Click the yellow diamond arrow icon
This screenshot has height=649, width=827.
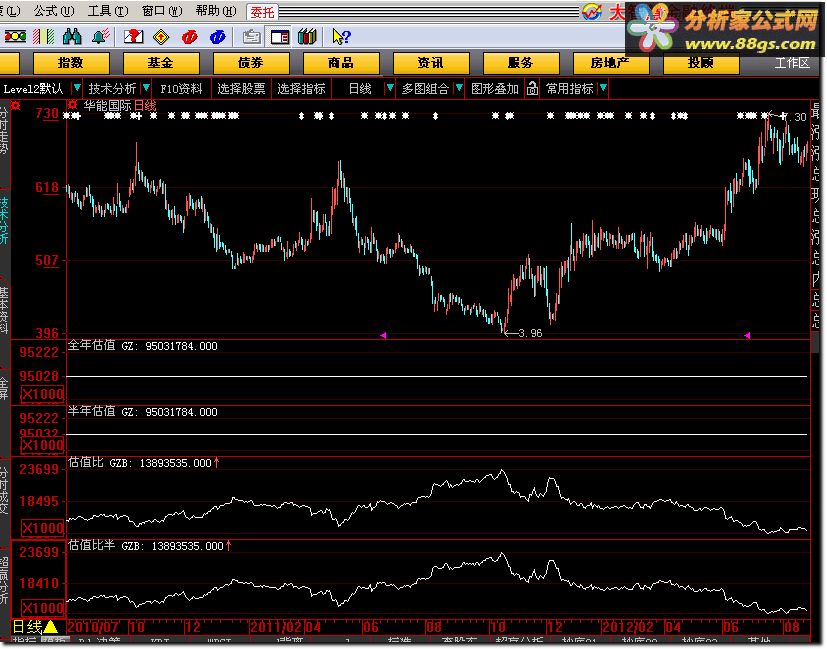pyautogui.click(x=161, y=37)
